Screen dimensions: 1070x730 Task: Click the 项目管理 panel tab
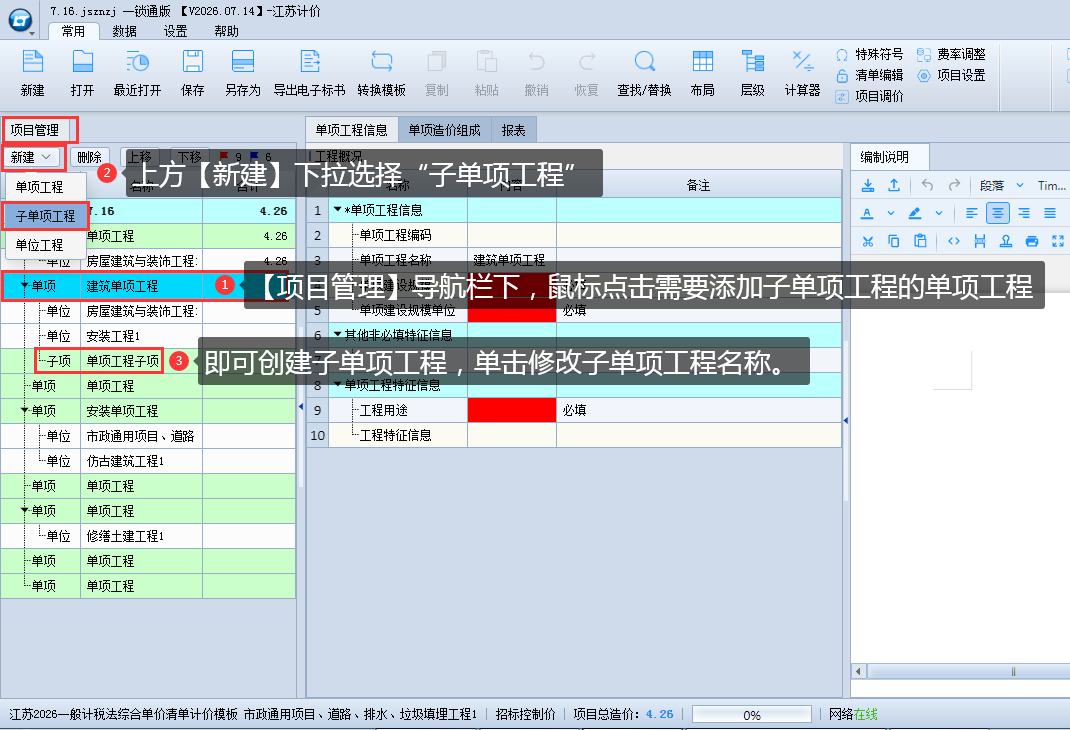point(35,130)
